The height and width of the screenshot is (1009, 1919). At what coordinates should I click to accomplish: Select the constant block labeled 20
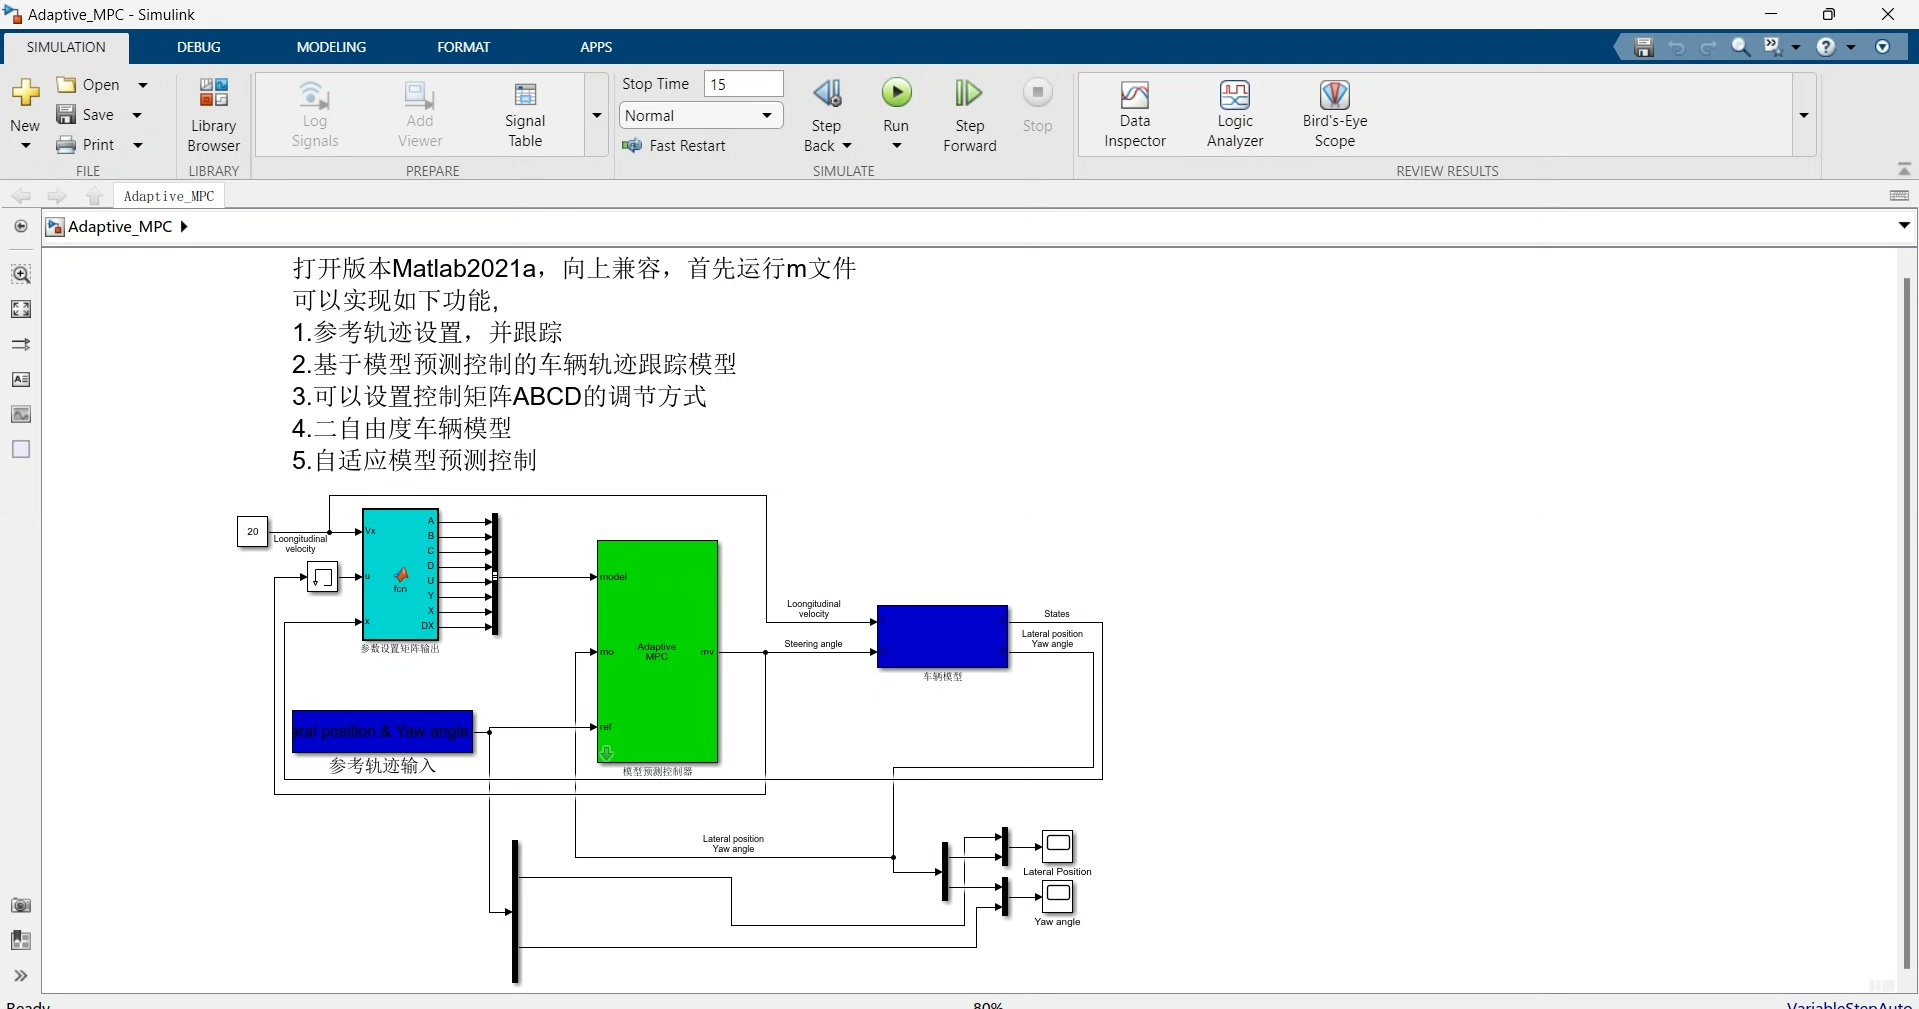pos(252,532)
